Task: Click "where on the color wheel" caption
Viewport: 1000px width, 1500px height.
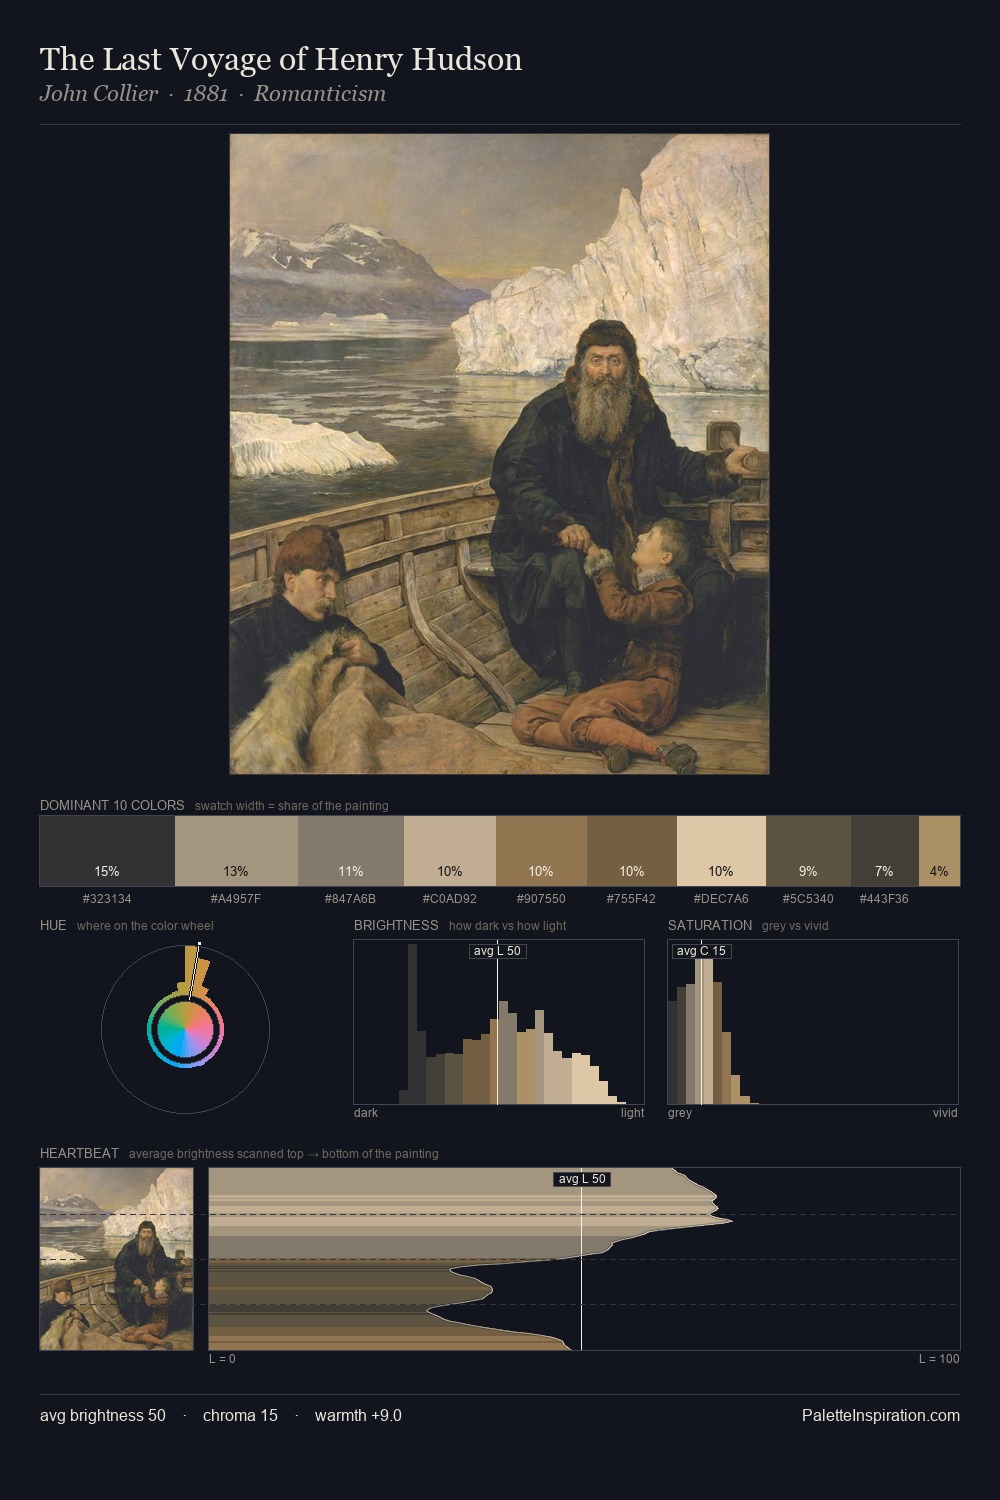Action: point(145,926)
